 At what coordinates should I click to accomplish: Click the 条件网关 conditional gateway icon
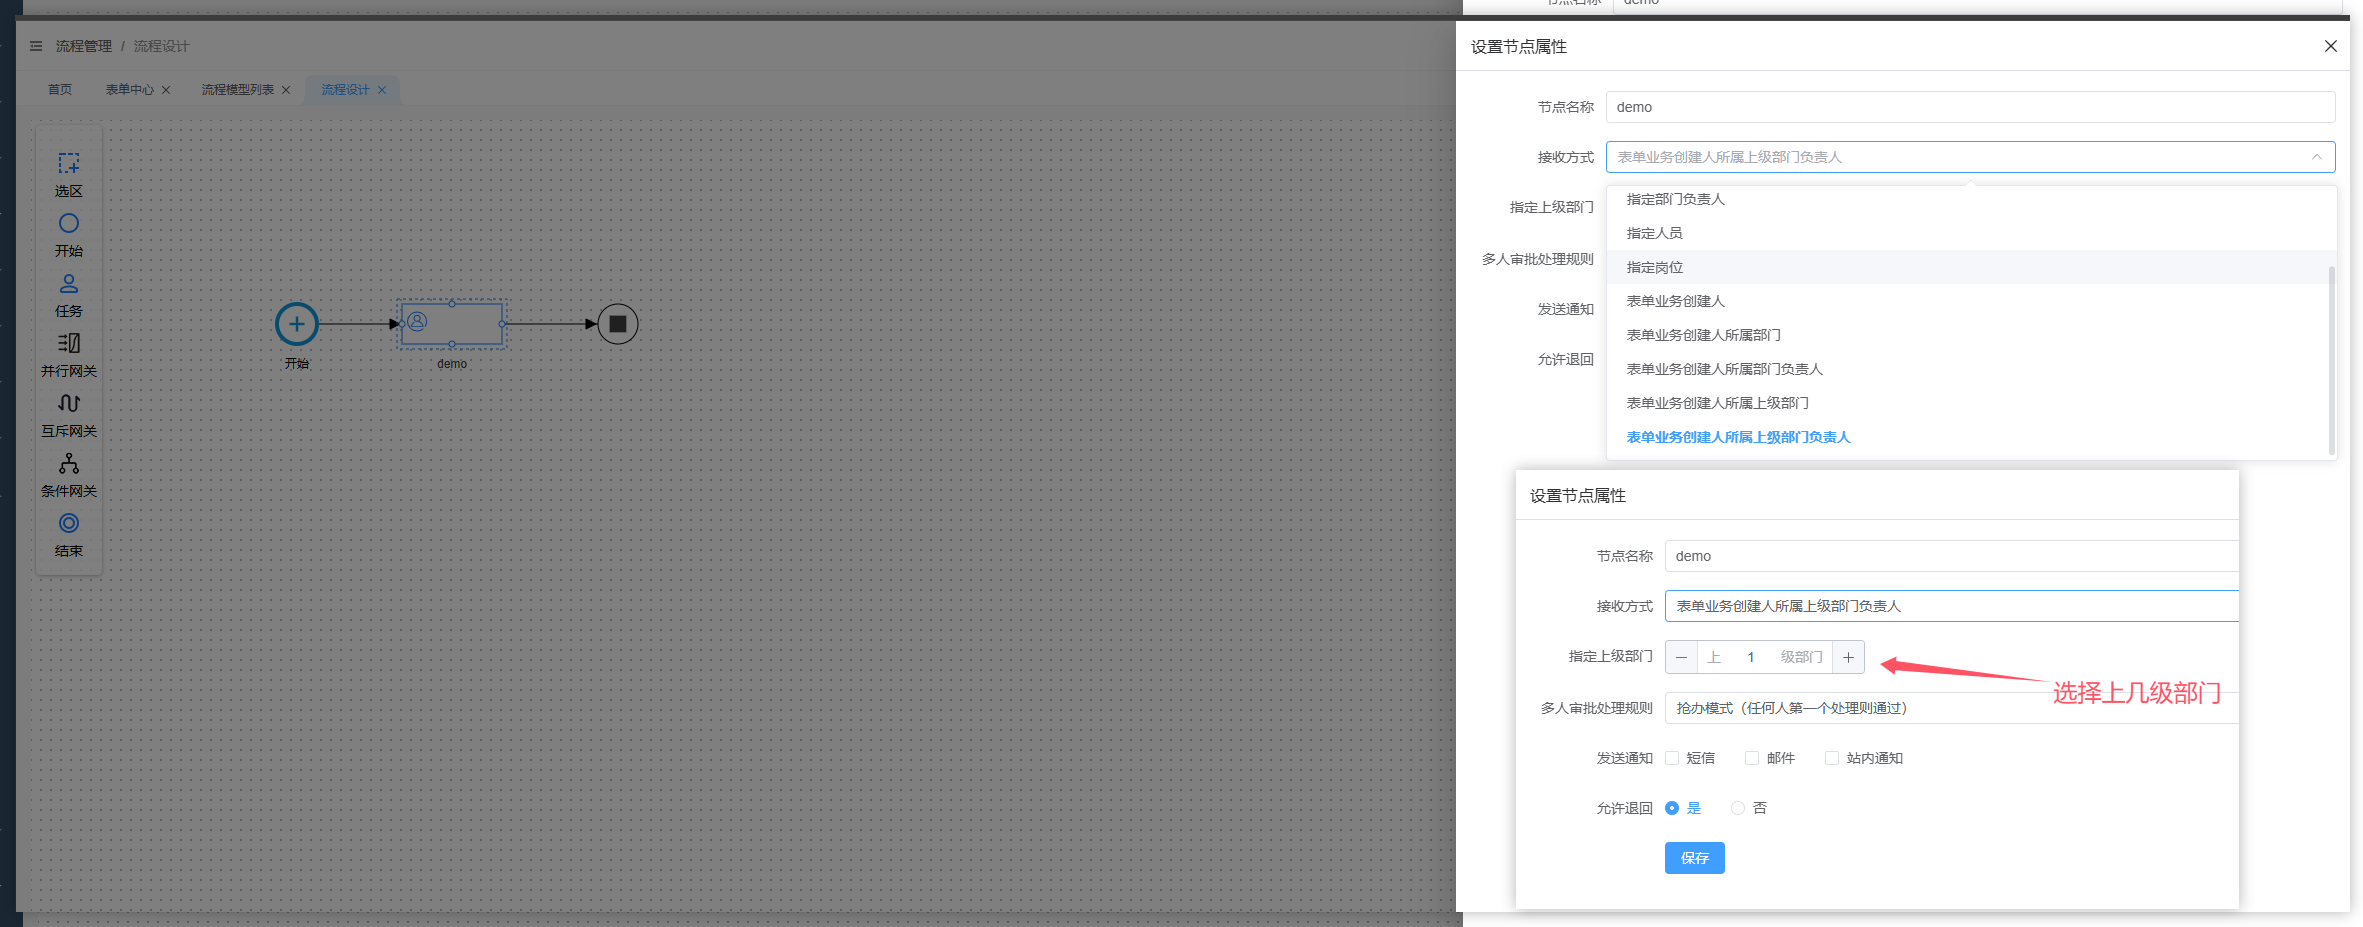[x=68, y=464]
